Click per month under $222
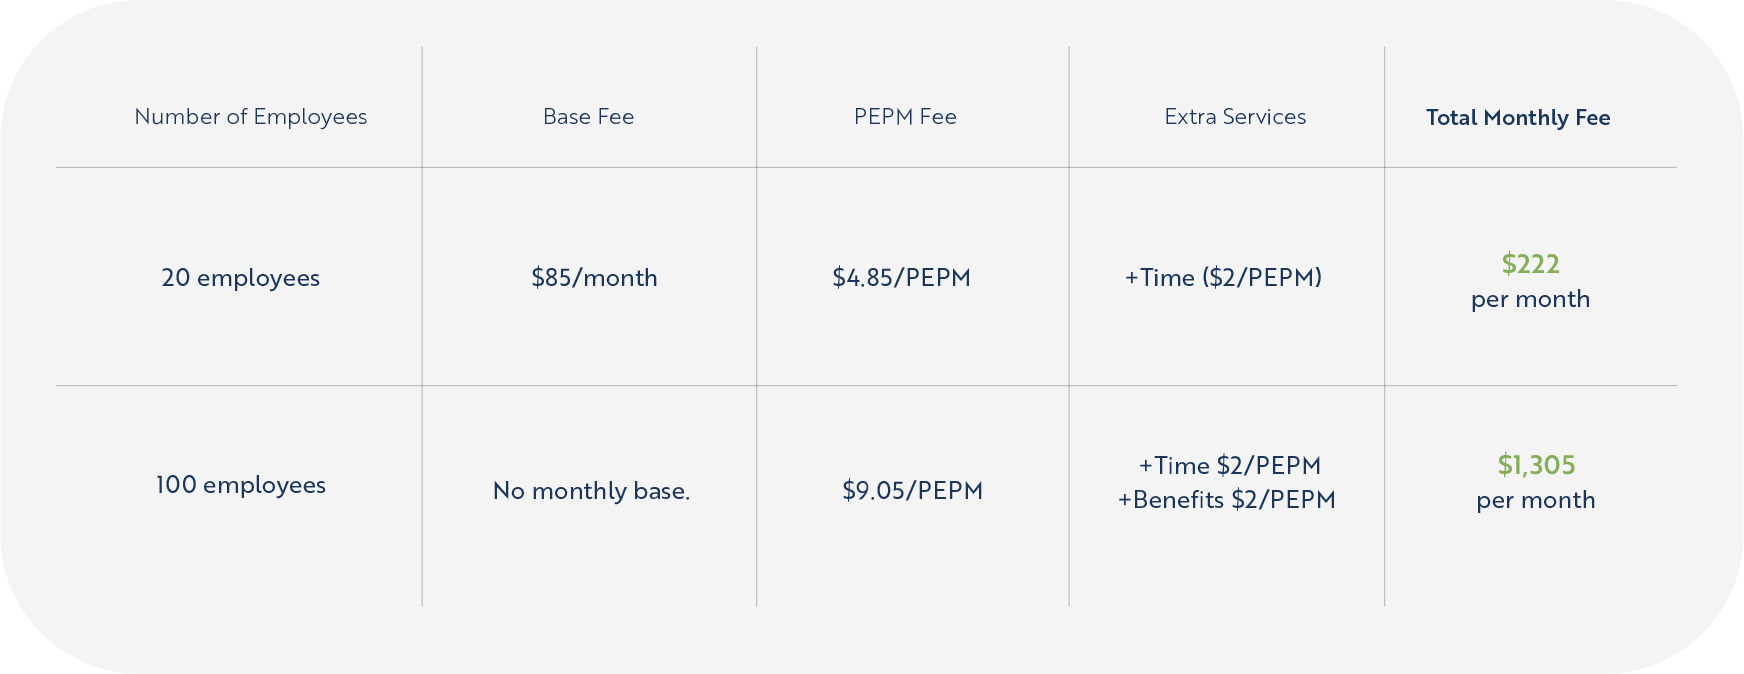This screenshot has height=674, width=1744. 1530,300
